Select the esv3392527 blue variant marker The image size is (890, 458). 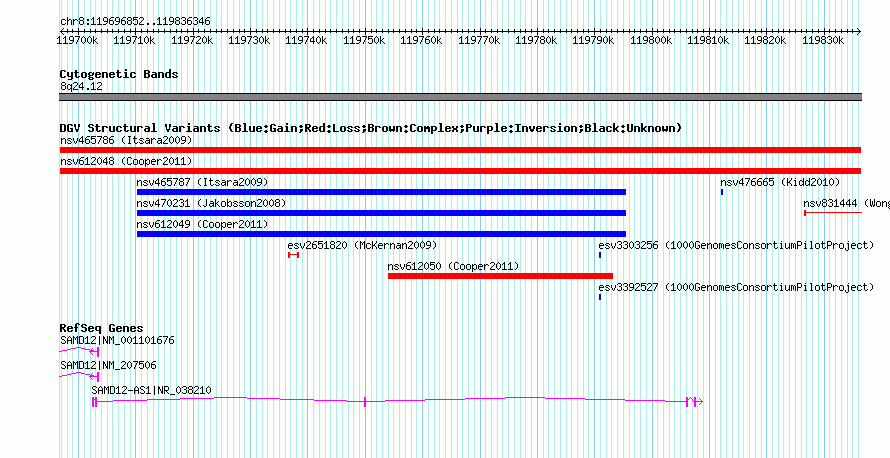click(600, 297)
